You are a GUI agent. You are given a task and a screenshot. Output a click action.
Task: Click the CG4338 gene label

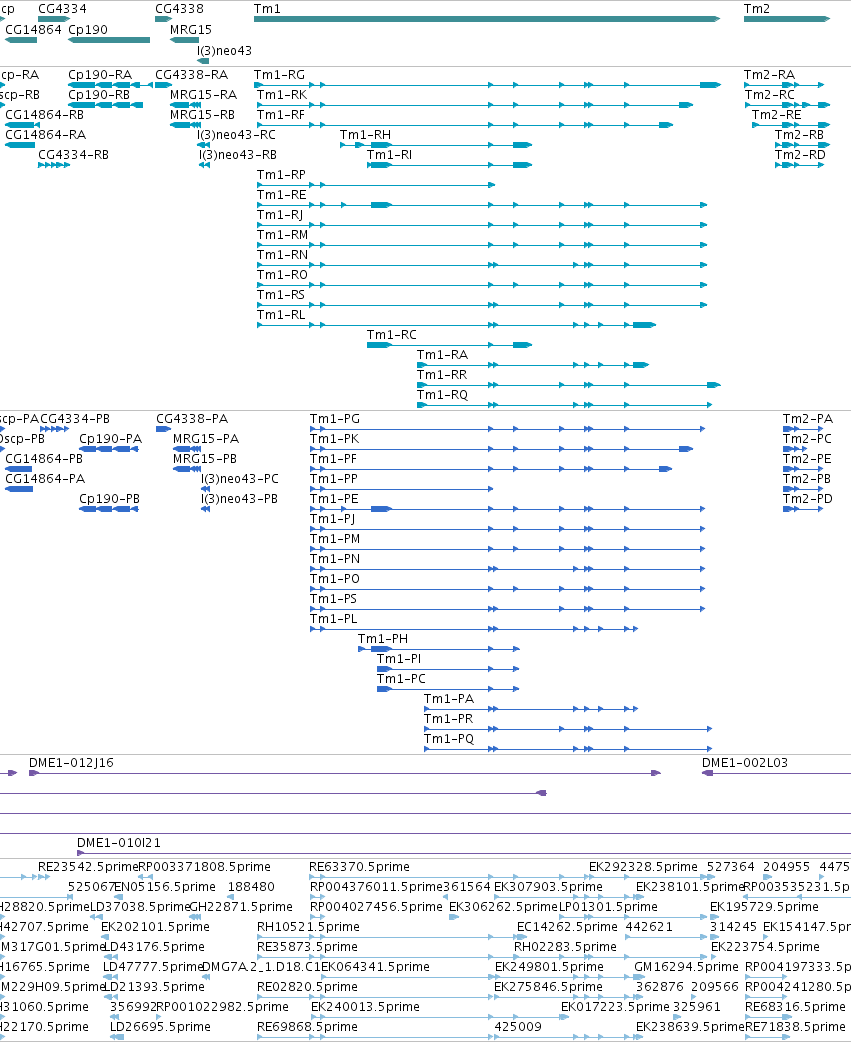179,9
